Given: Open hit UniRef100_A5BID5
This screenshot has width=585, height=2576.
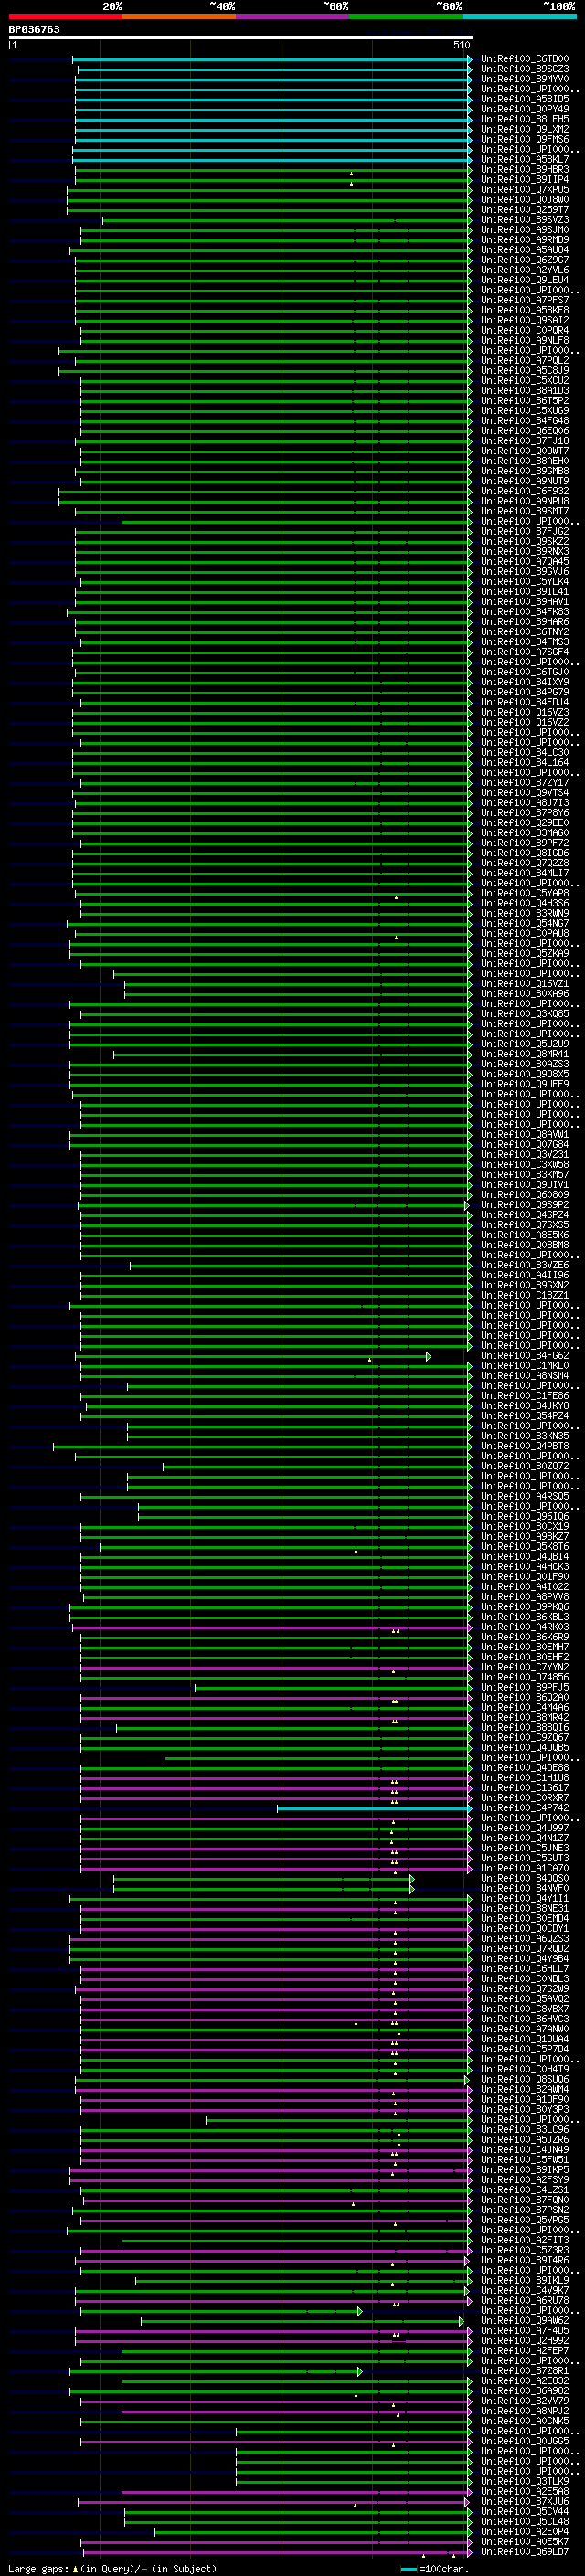Looking at the screenshot, I should 525,99.
